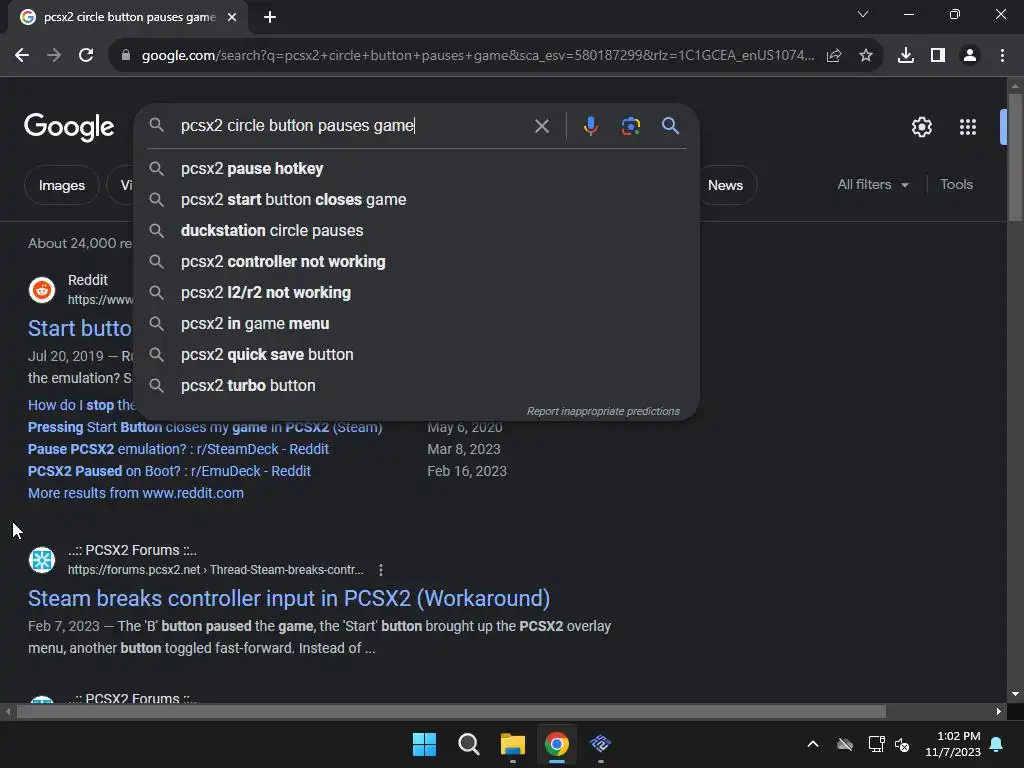The width and height of the screenshot is (1024, 768).
Task: Open options dots beside forums.pcsx2.net URL
Action: click(x=381, y=570)
